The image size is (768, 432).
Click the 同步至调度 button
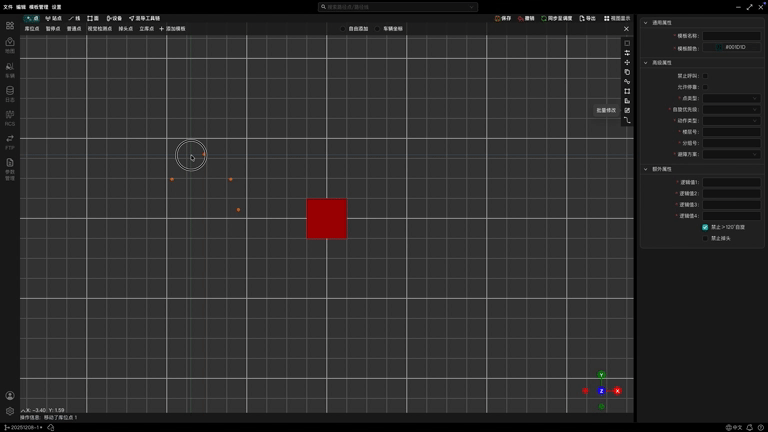click(557, 18)
